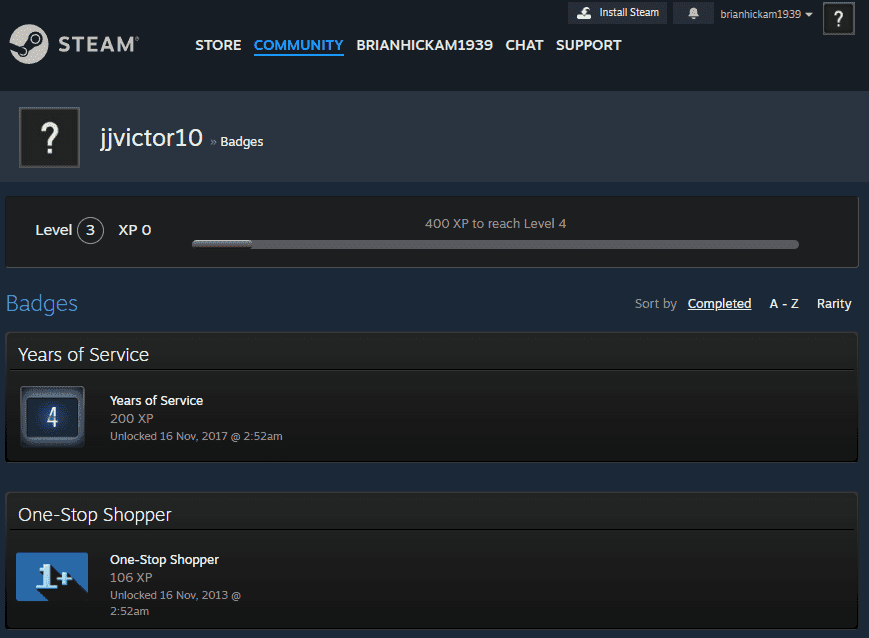The image size is (869, 638).
Task: Open the notifications bell icon
Action: click(x=693, y=13)
